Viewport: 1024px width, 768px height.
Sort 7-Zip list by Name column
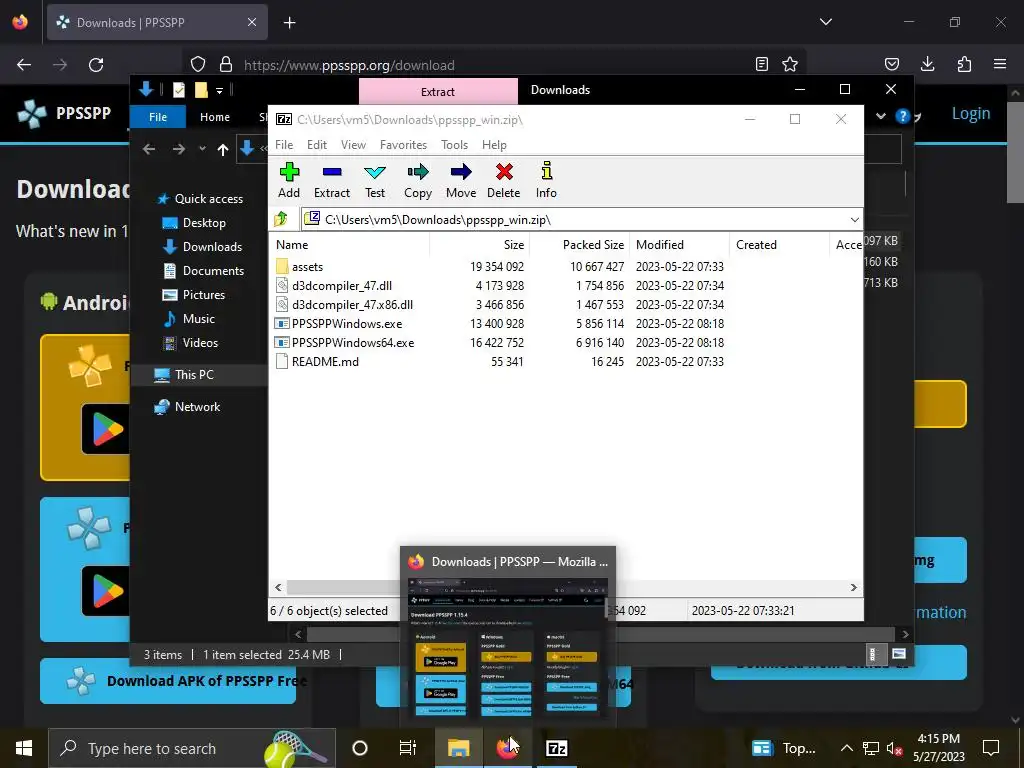tap(349, 245)
